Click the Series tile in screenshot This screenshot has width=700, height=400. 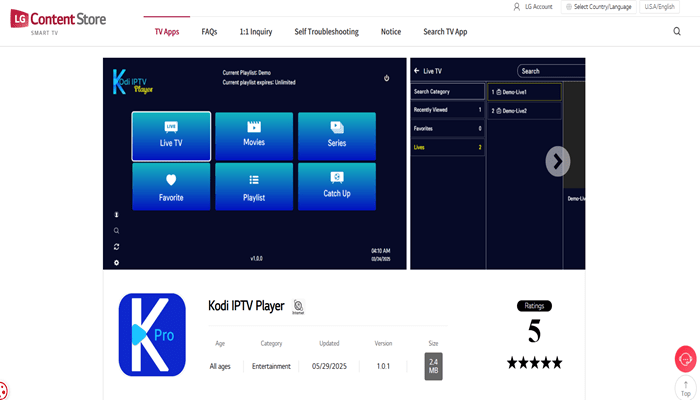coord(337,136)
